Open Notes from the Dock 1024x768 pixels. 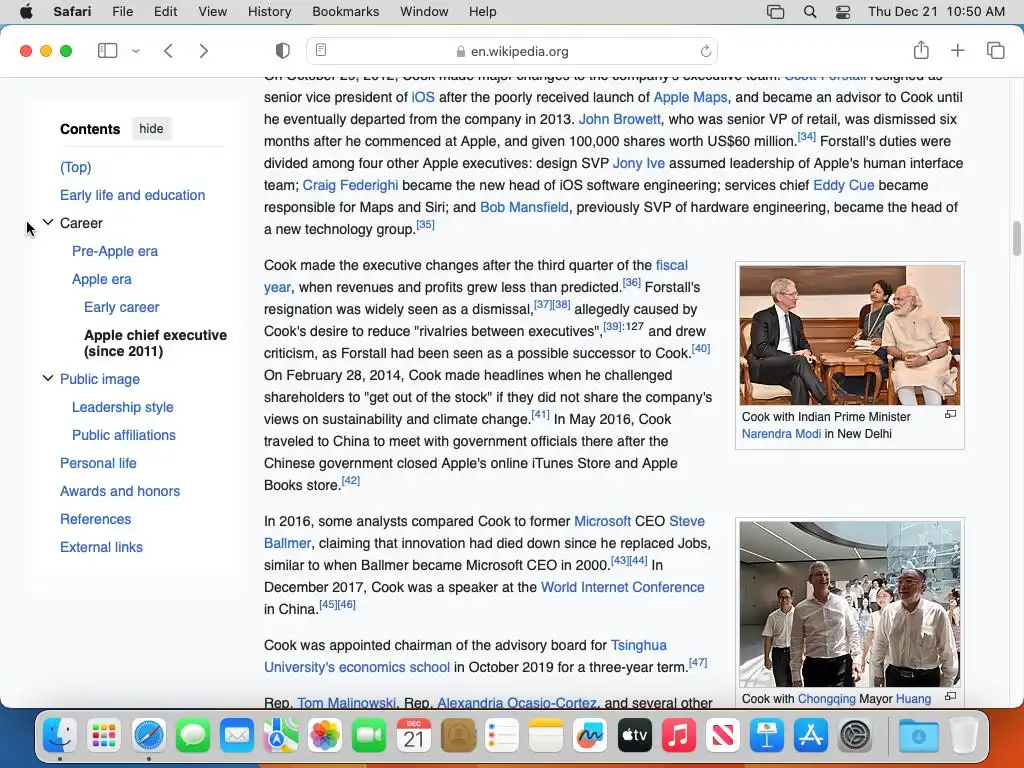coord(546,736)
